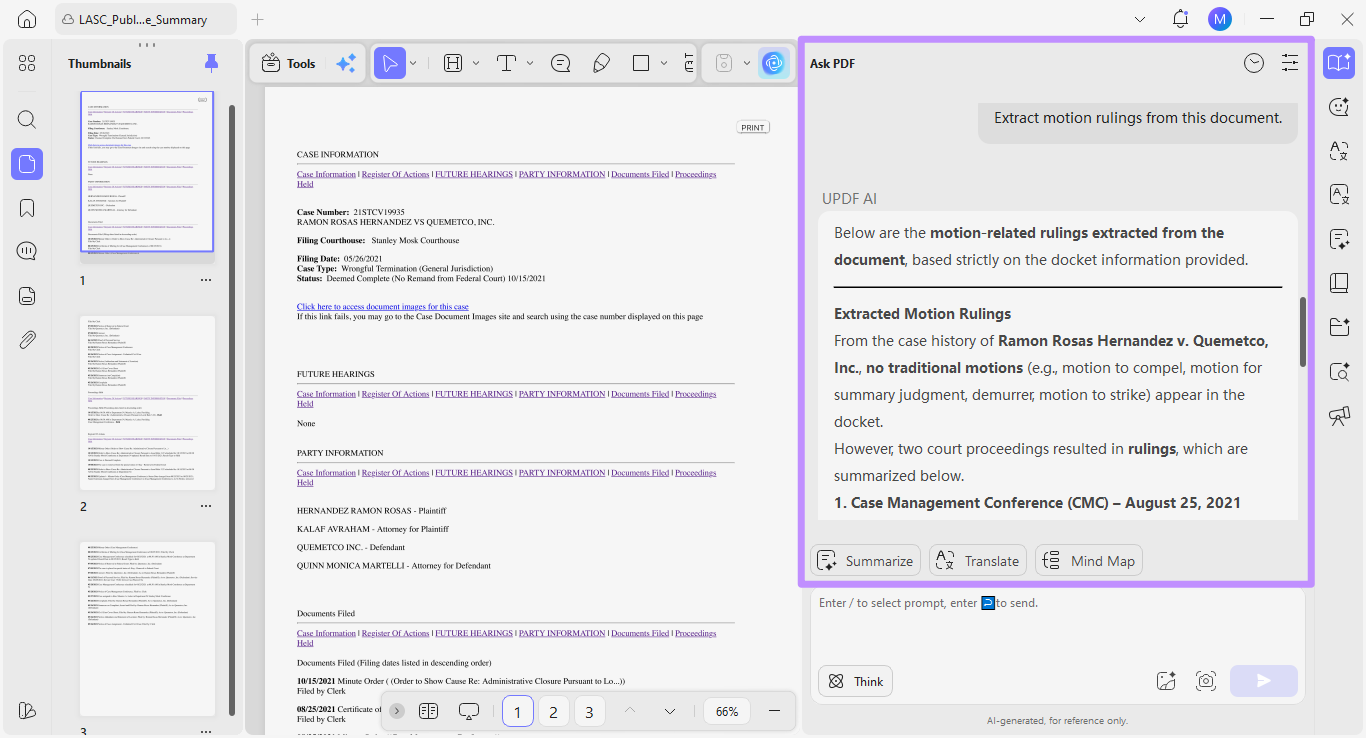Image resolution: width=1366 pixels, height=738 pixels.
Task: Select the text T tool
Action: [506, 63]
